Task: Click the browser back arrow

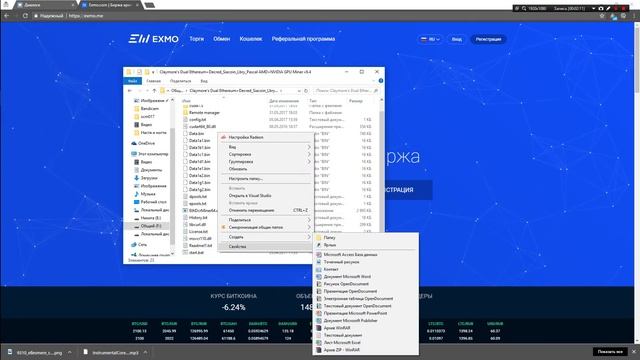Action: 7,16
